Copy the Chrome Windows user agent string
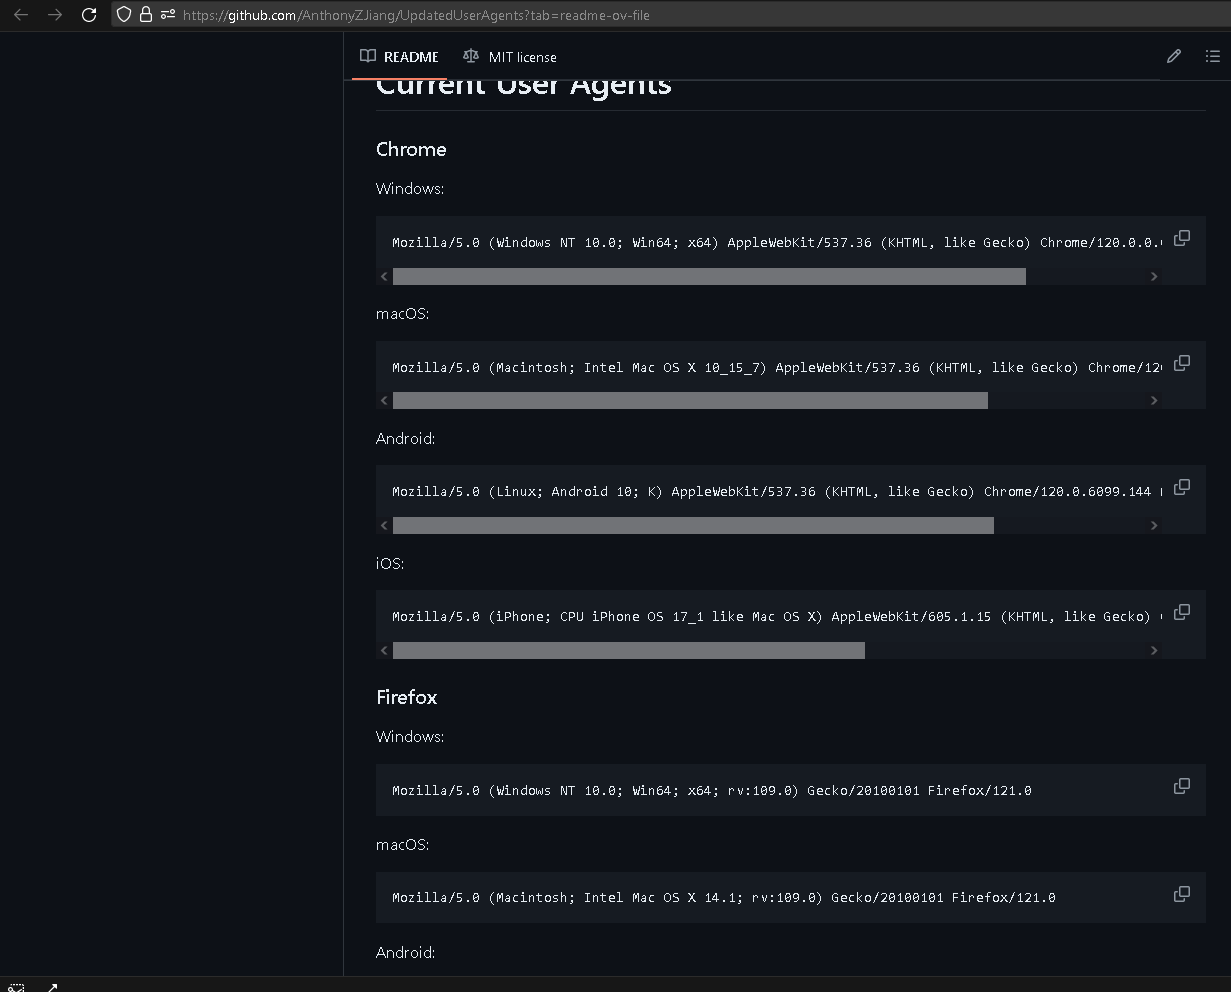Image resolution: width=1231 pixels, height=992 pixels. pos(1181,238)
